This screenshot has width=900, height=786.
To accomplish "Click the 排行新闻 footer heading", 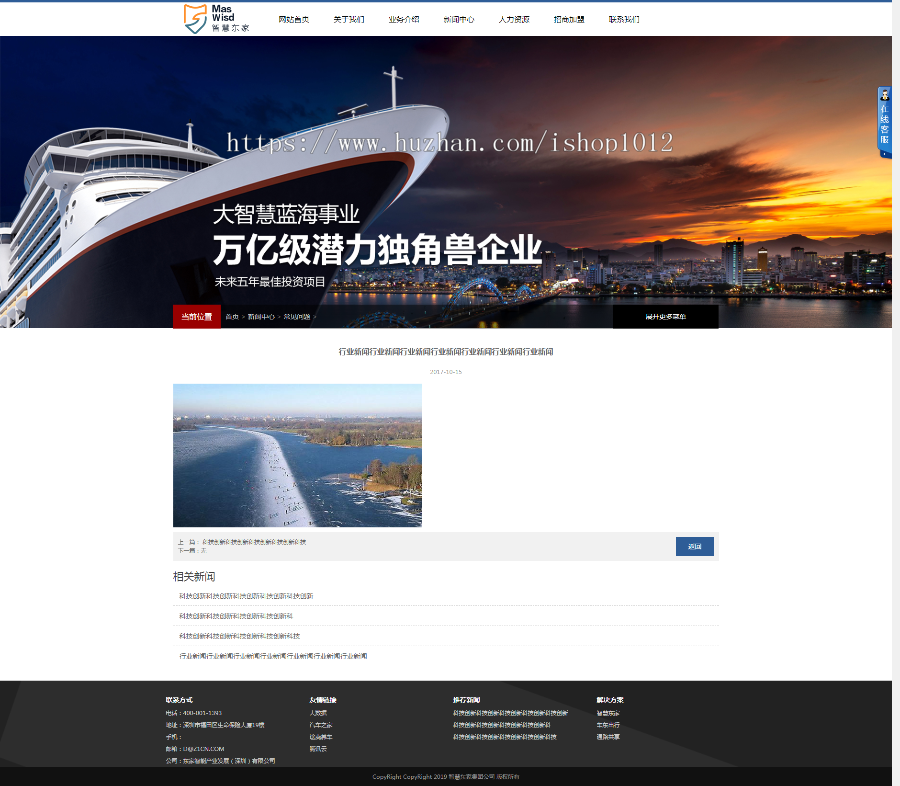I will point(467,700).
